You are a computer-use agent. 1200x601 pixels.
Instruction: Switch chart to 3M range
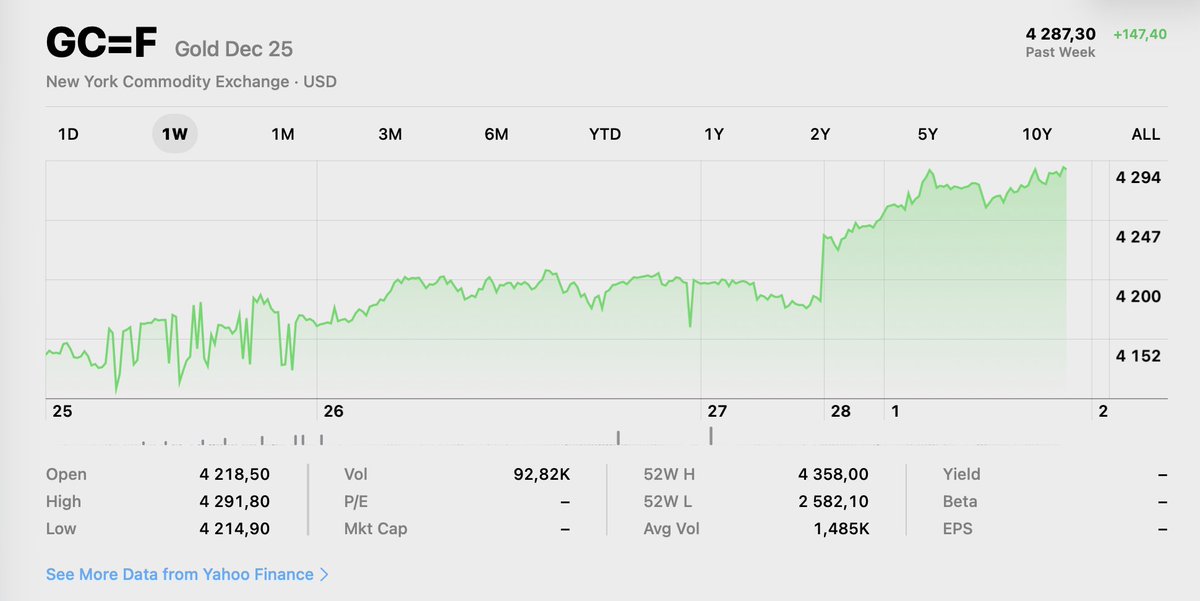pyautogui.click(x=390, y=134)
